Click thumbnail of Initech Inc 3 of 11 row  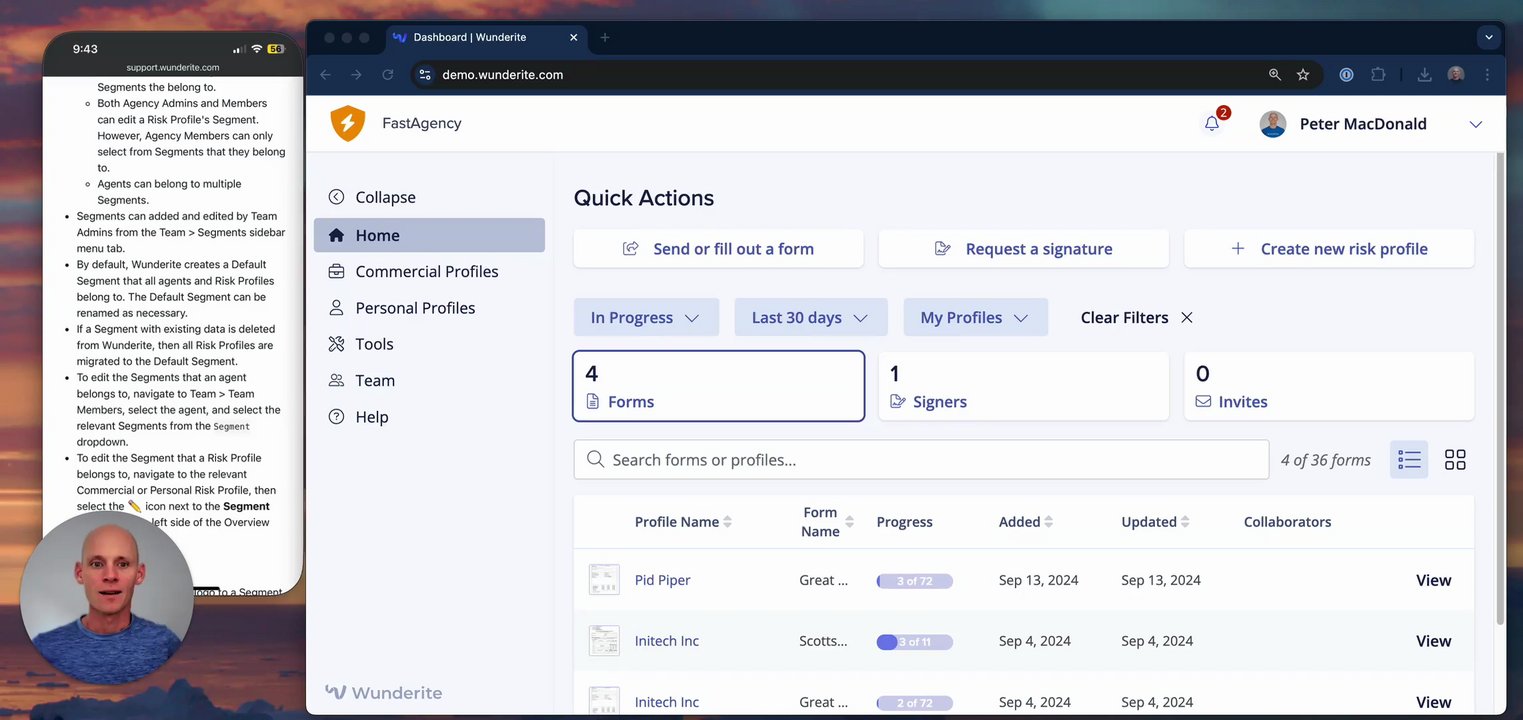[x=604, y=641]
